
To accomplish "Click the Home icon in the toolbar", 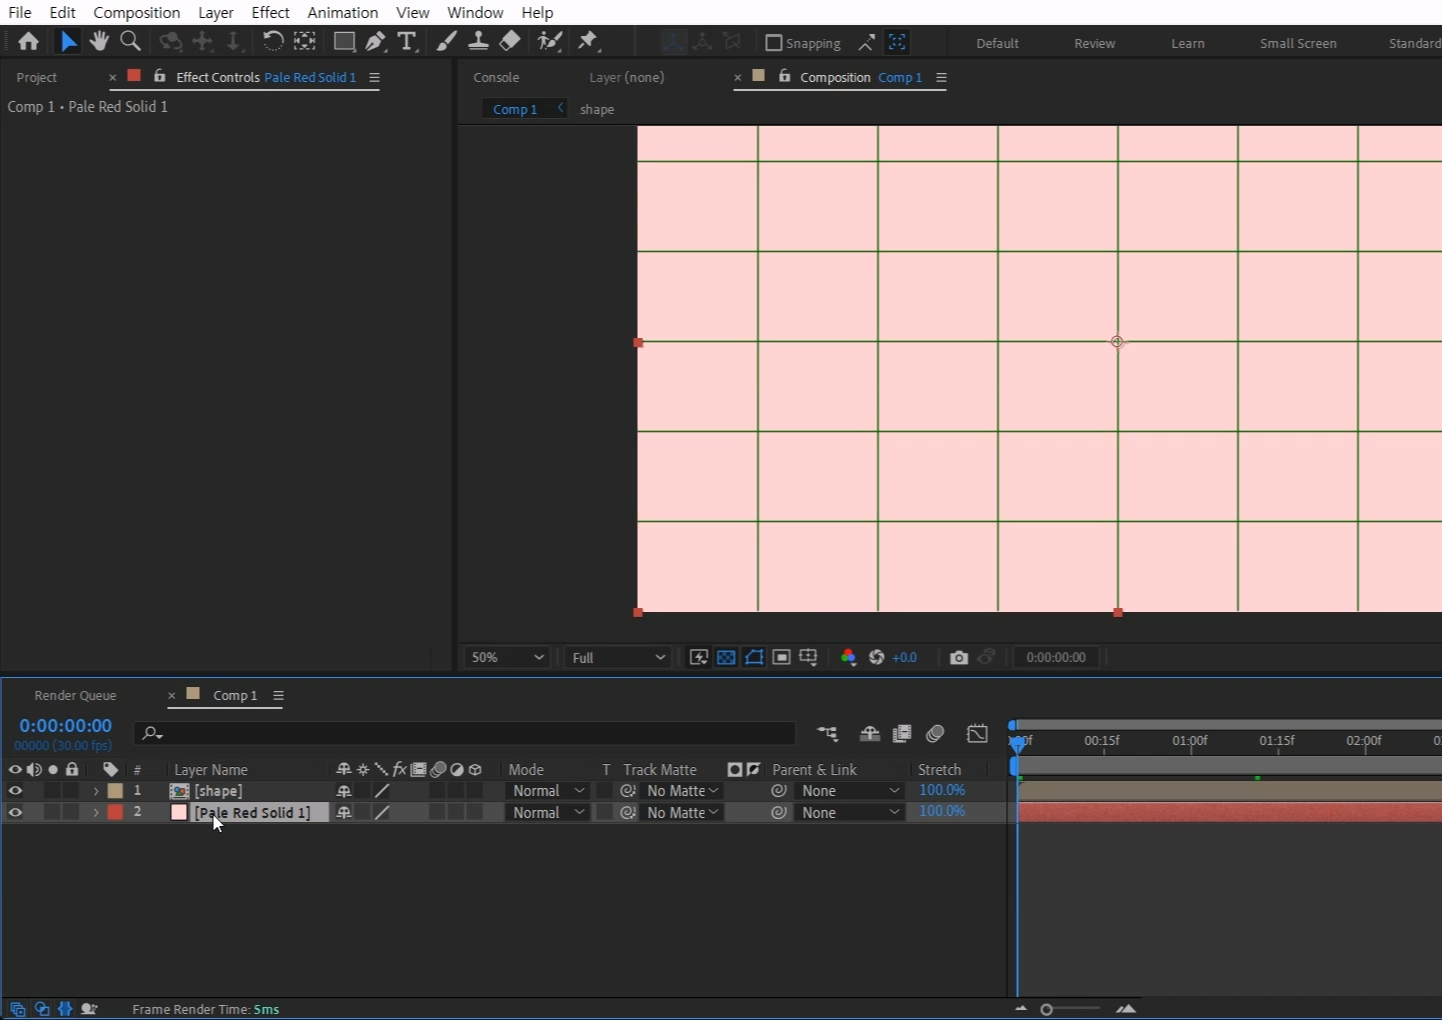I will click(x=28, y=41).
